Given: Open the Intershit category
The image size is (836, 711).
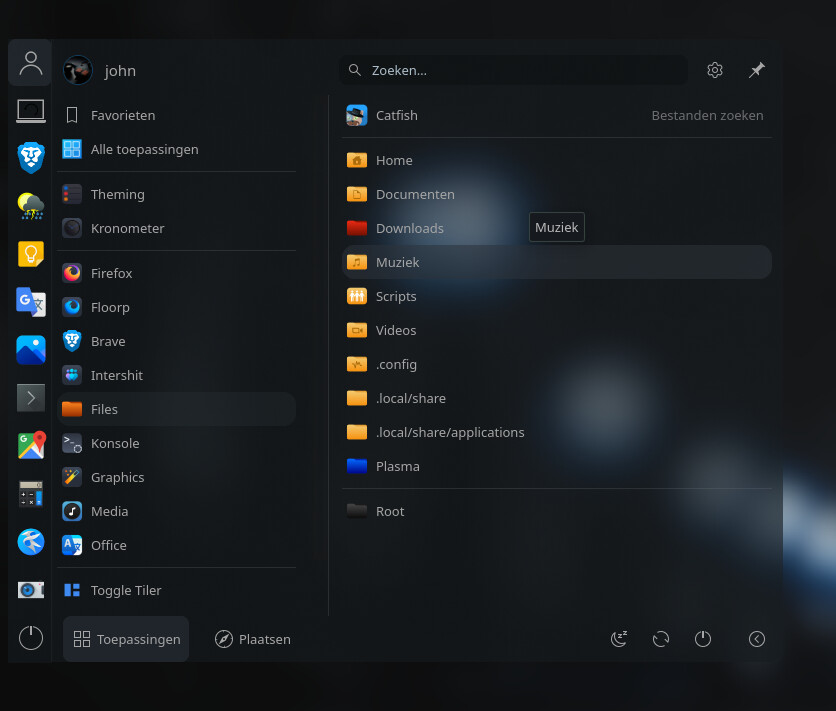Looking at the screenshot, I should pyautogui.click(x=176, y=375).
